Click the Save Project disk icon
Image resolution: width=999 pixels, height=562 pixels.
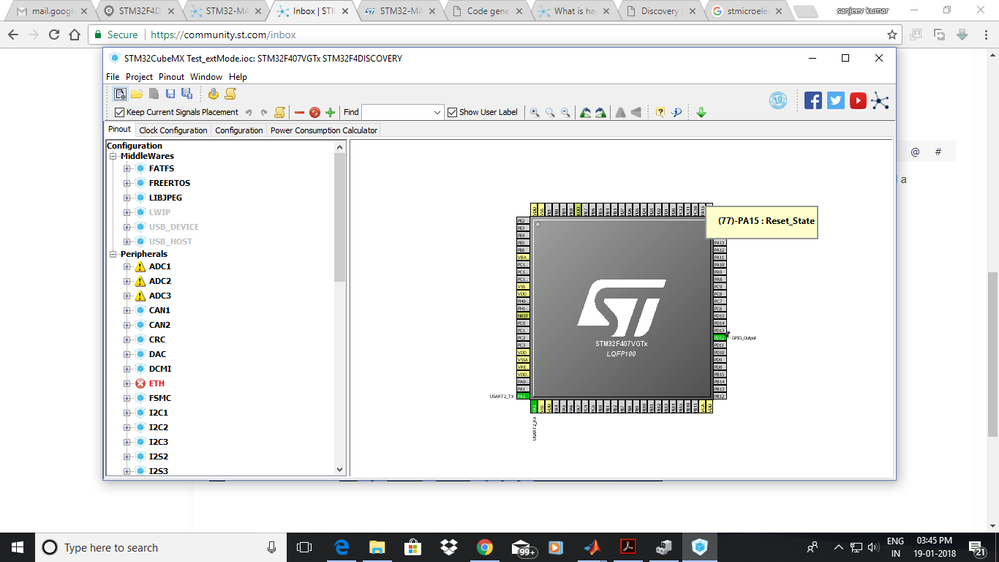170,94
